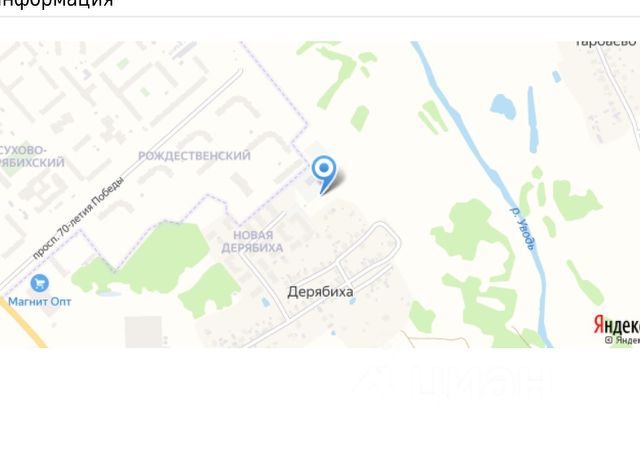Viewport: 640px width, 471px height.
Task: Click the Яндекс copyright text
Action: tap(622, 340)
